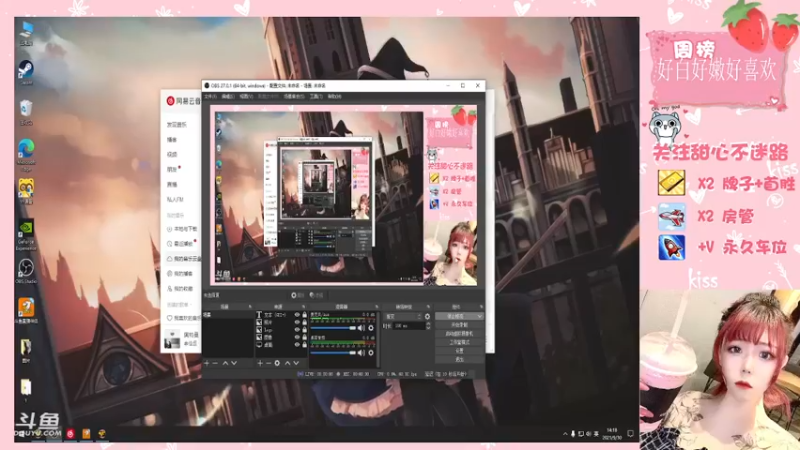Toggle eye visibility of the Logo source

click(x=297, y=330)
